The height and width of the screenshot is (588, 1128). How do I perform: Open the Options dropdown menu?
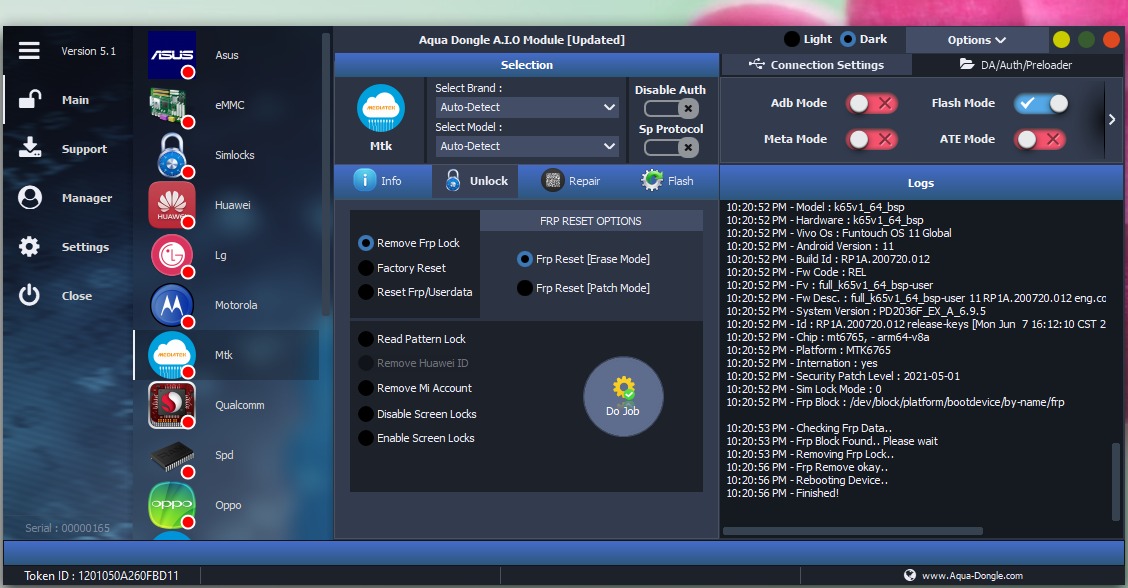[x=976, y=40]
